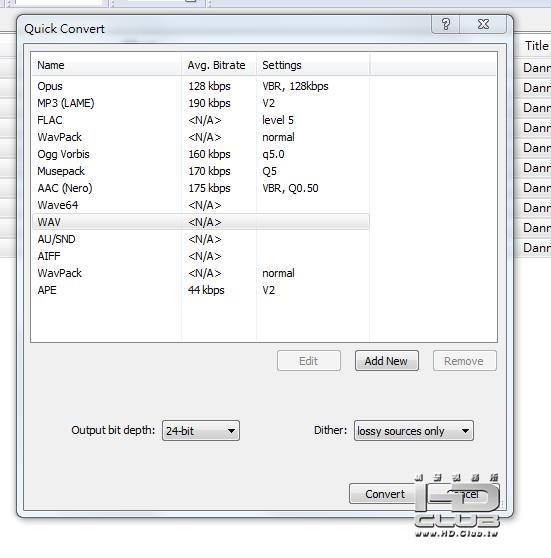Close the Quick Convert dialog
551x558 pixels.
pos(483,24)
